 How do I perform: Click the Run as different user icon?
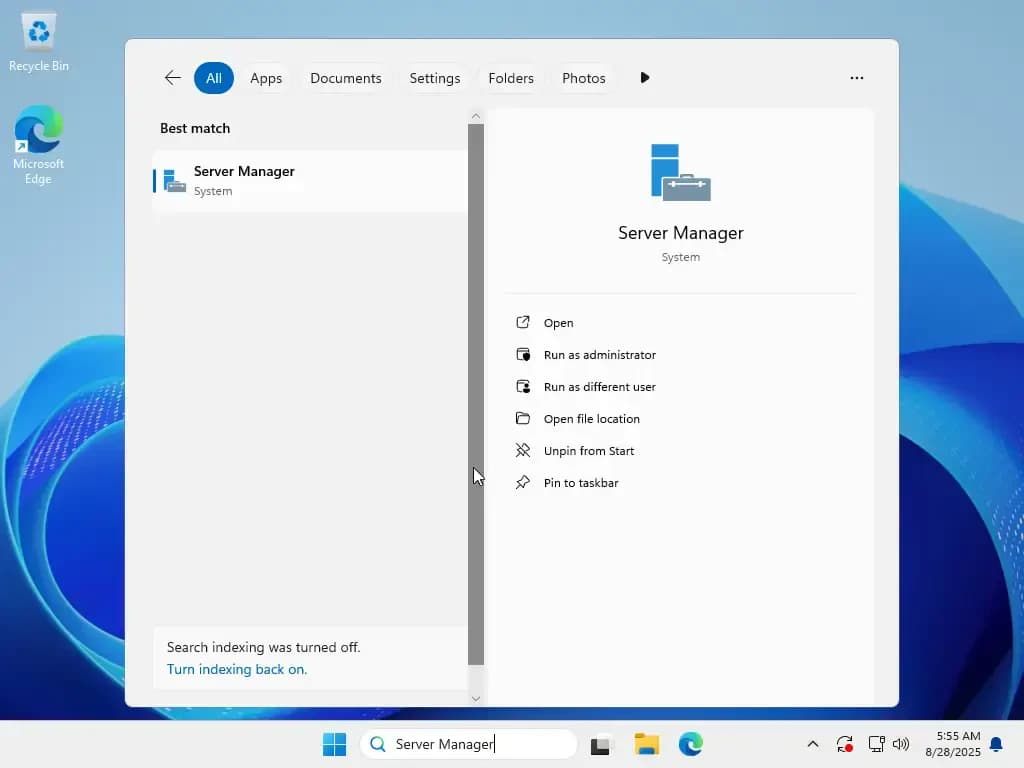[522, 386]
